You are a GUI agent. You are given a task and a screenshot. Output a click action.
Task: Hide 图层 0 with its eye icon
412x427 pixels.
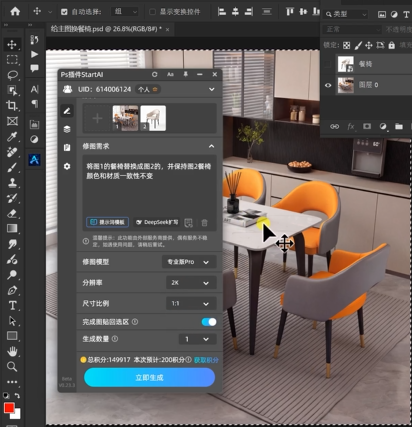tap(328, 85)
